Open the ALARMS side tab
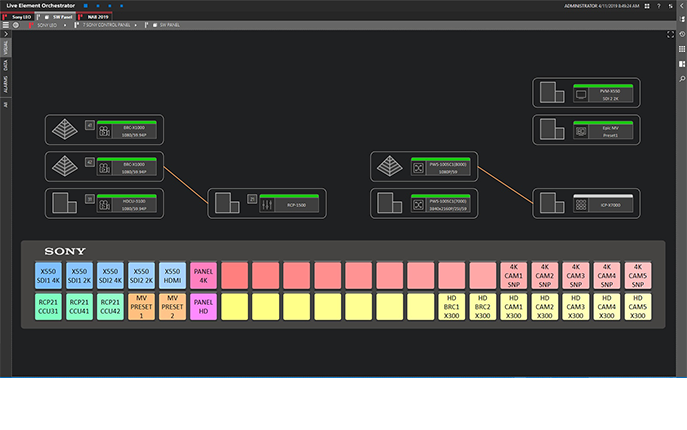This screenshot has height=430, width=687. tap(6, 84)
